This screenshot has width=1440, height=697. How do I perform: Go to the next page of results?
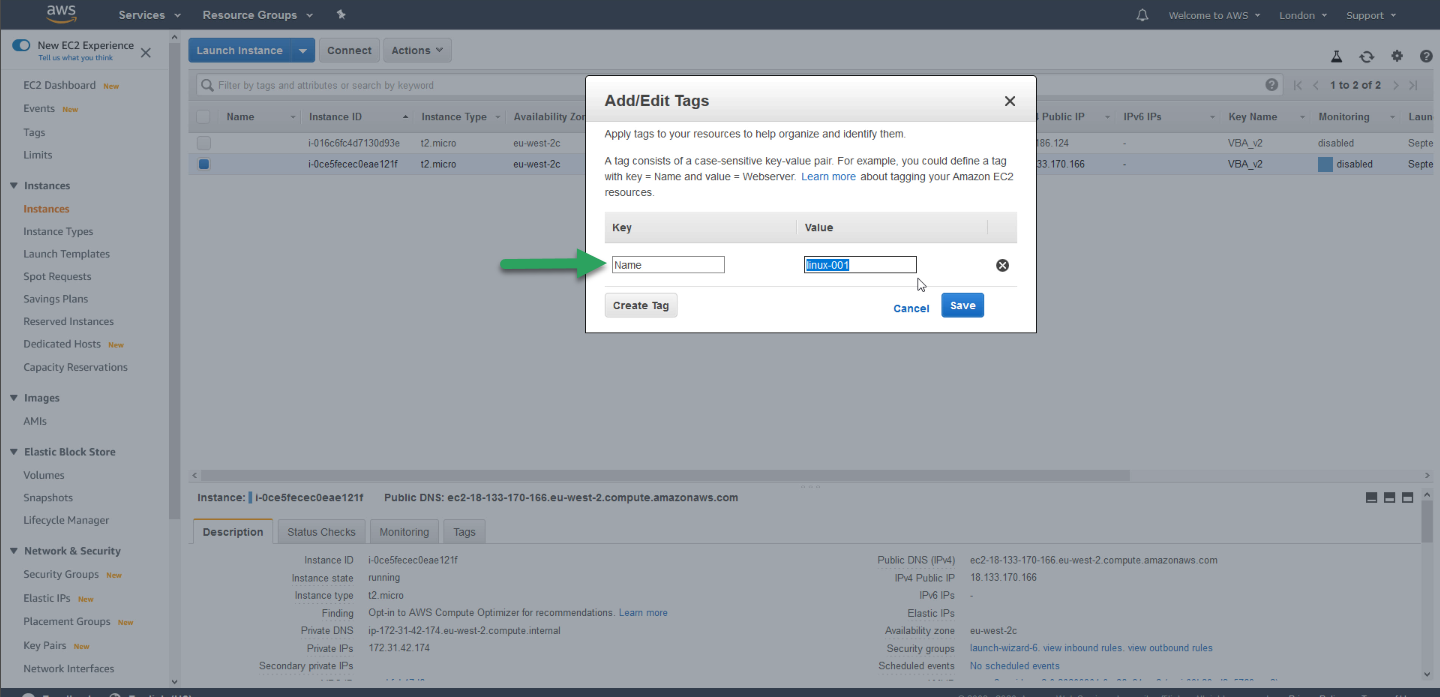click(x=1396, y=86)
